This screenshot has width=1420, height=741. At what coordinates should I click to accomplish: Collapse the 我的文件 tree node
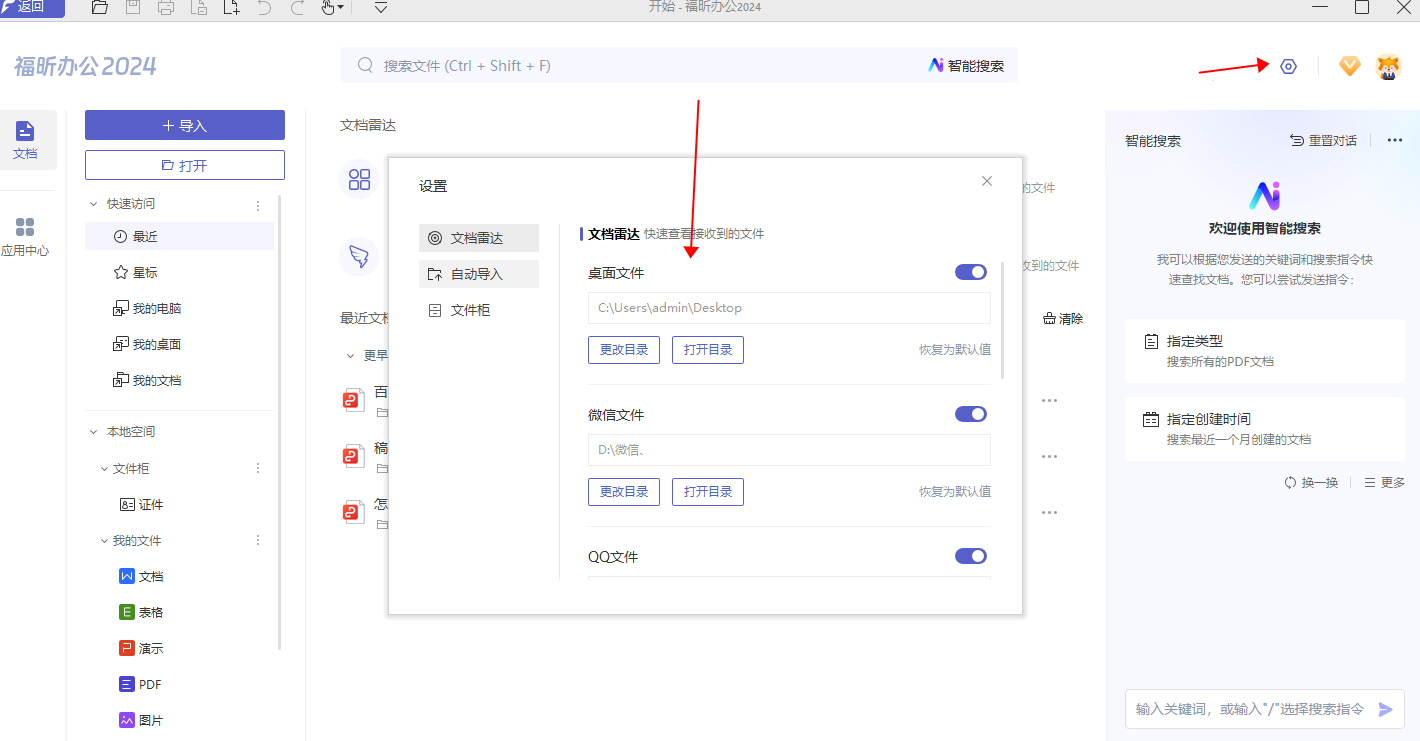click(x=104, y=541)
